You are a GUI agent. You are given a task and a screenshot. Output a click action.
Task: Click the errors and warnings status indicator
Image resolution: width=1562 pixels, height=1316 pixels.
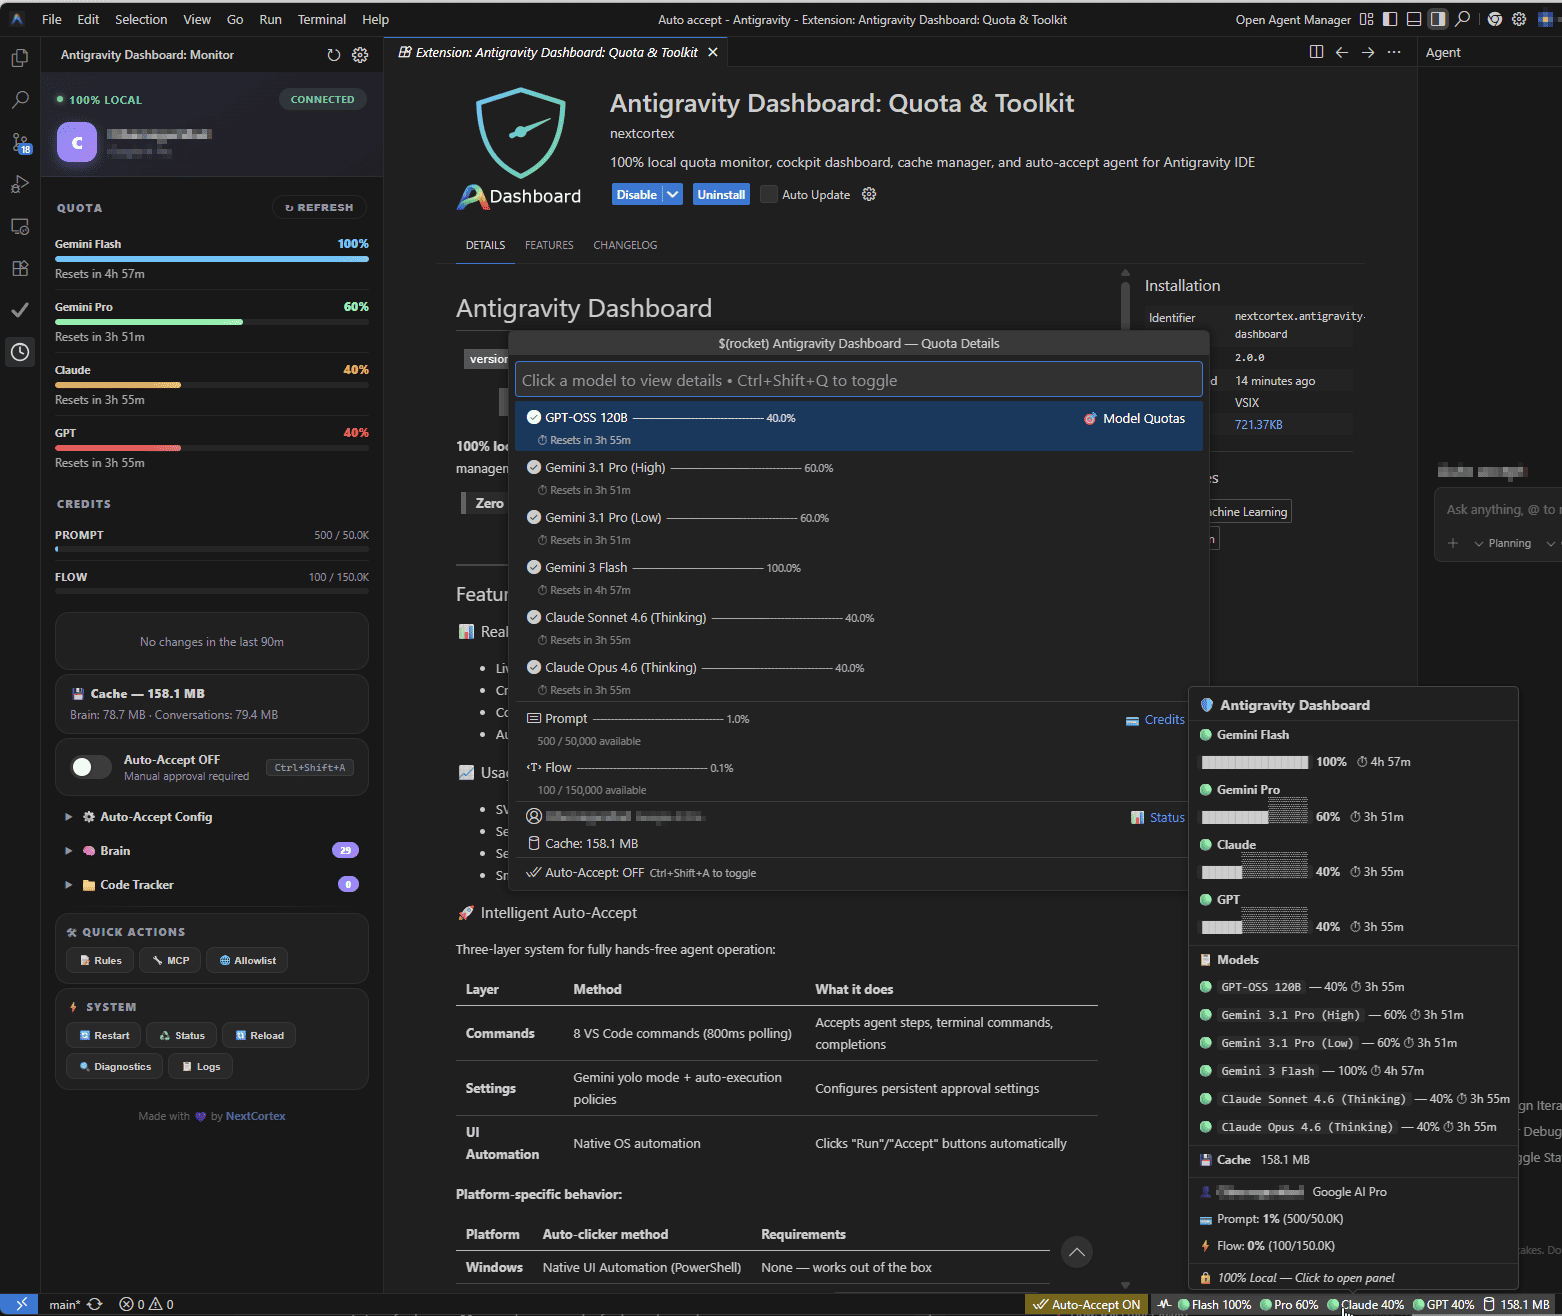point(146,1304)
